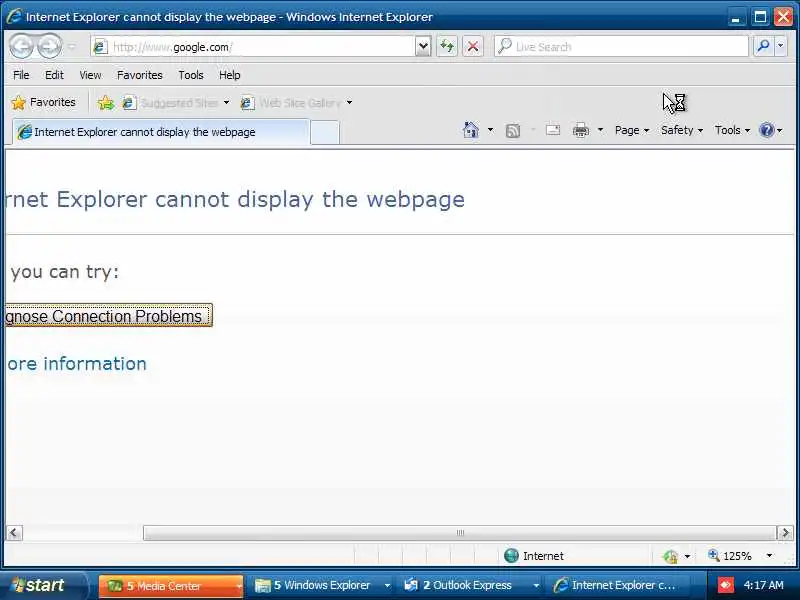Open the recent pages dropdown arrow
Viewport: 800px width, 600px height.
72,47
